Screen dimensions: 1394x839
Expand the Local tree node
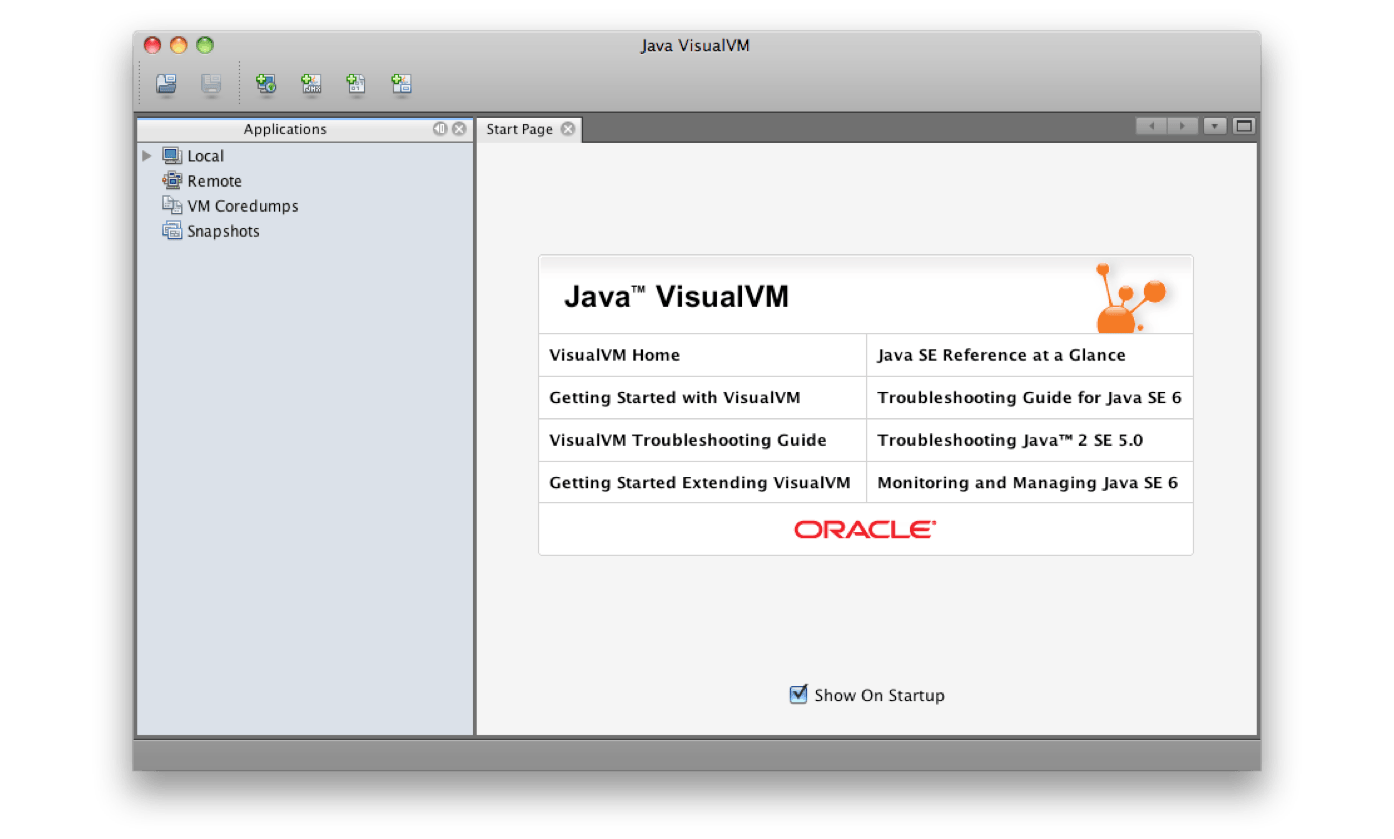147,156
